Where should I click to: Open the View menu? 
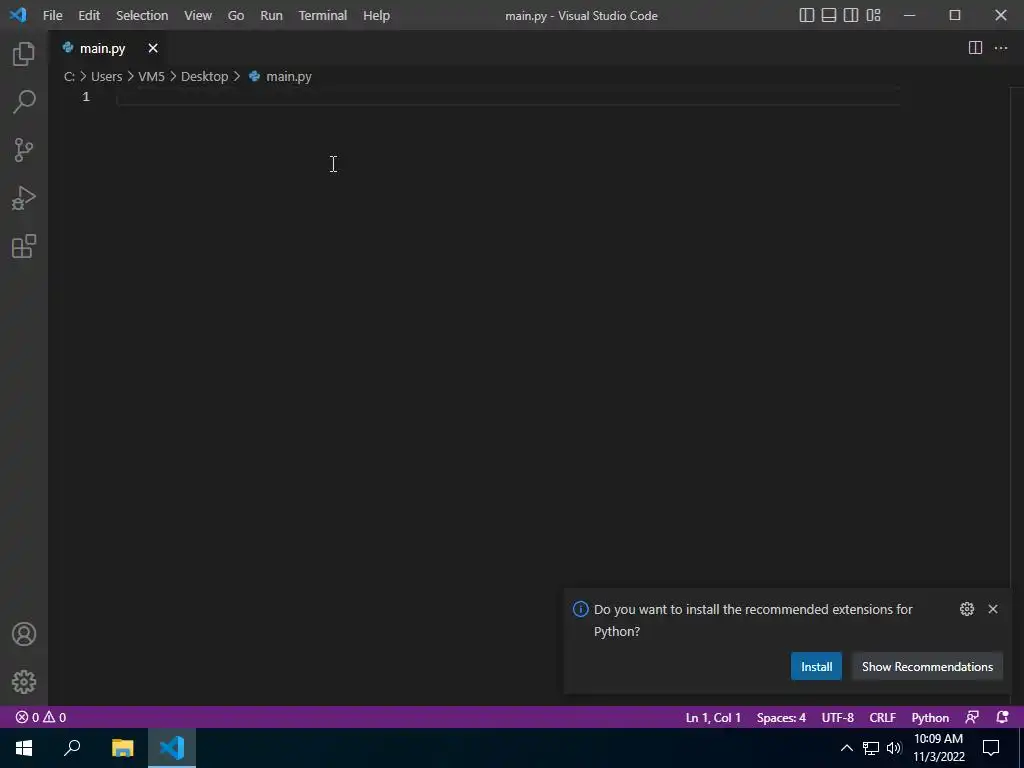198,15
